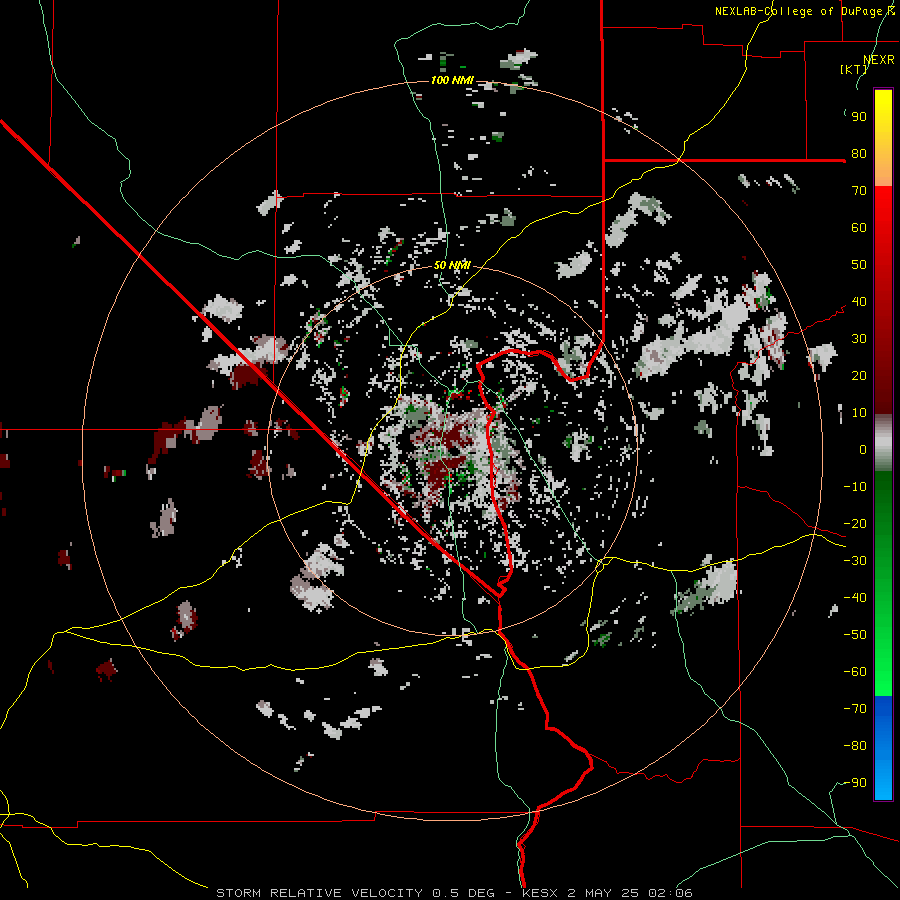Click the 20 value on the velocity scale

(x=859, y=376)
